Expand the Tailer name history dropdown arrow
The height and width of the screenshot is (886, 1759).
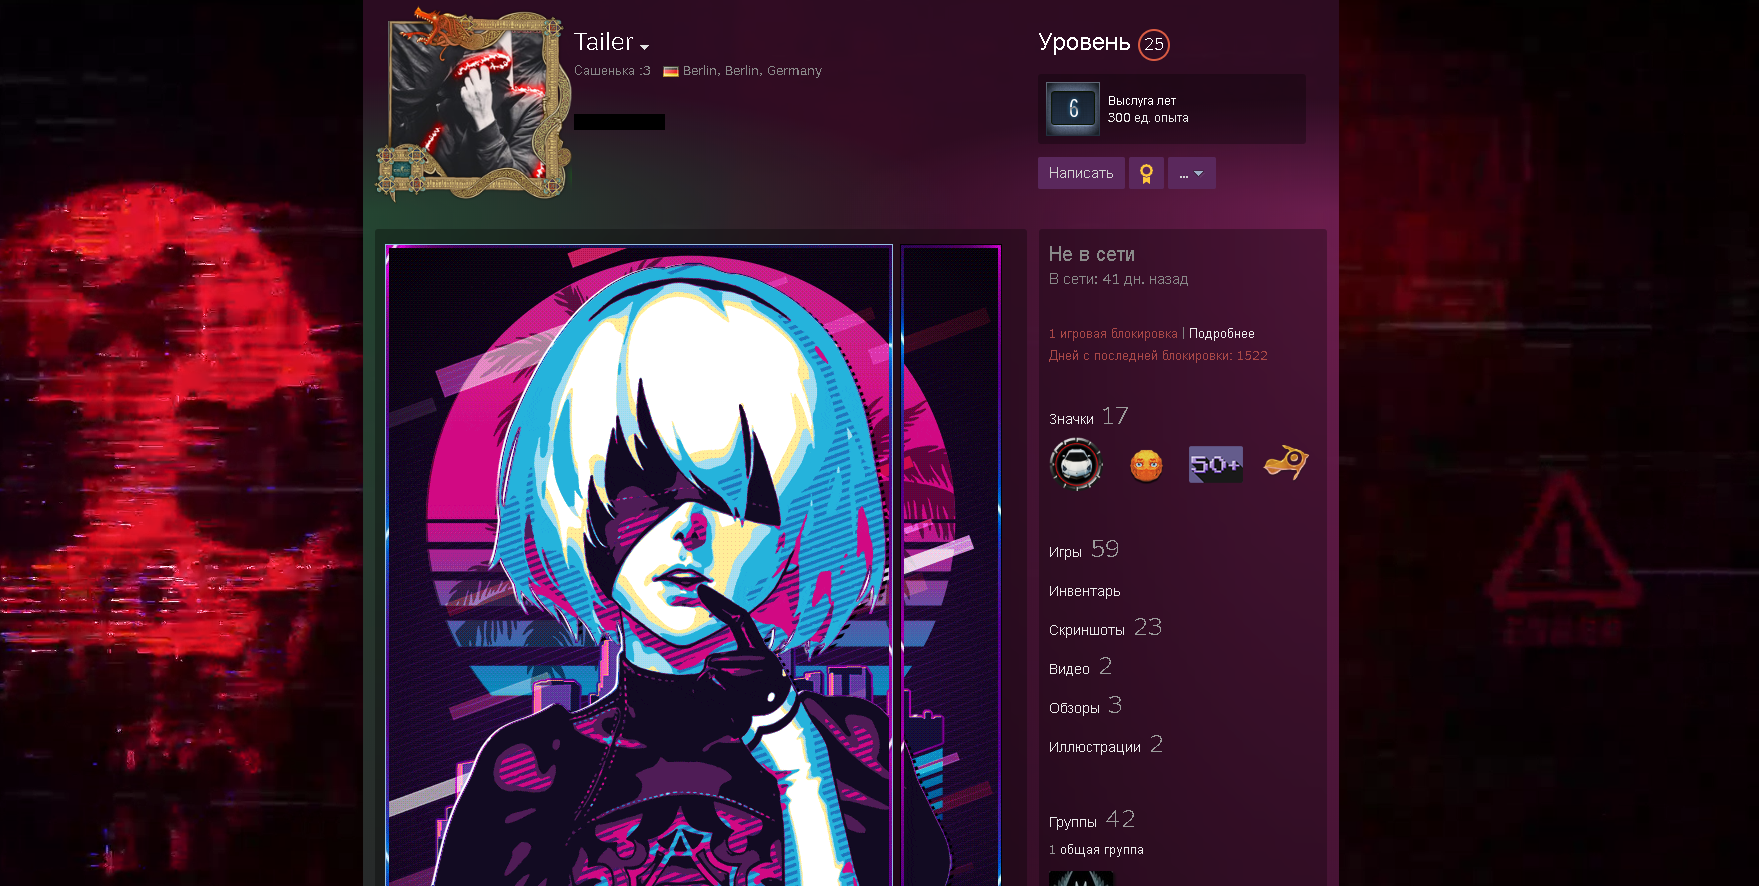click(645, 47)
